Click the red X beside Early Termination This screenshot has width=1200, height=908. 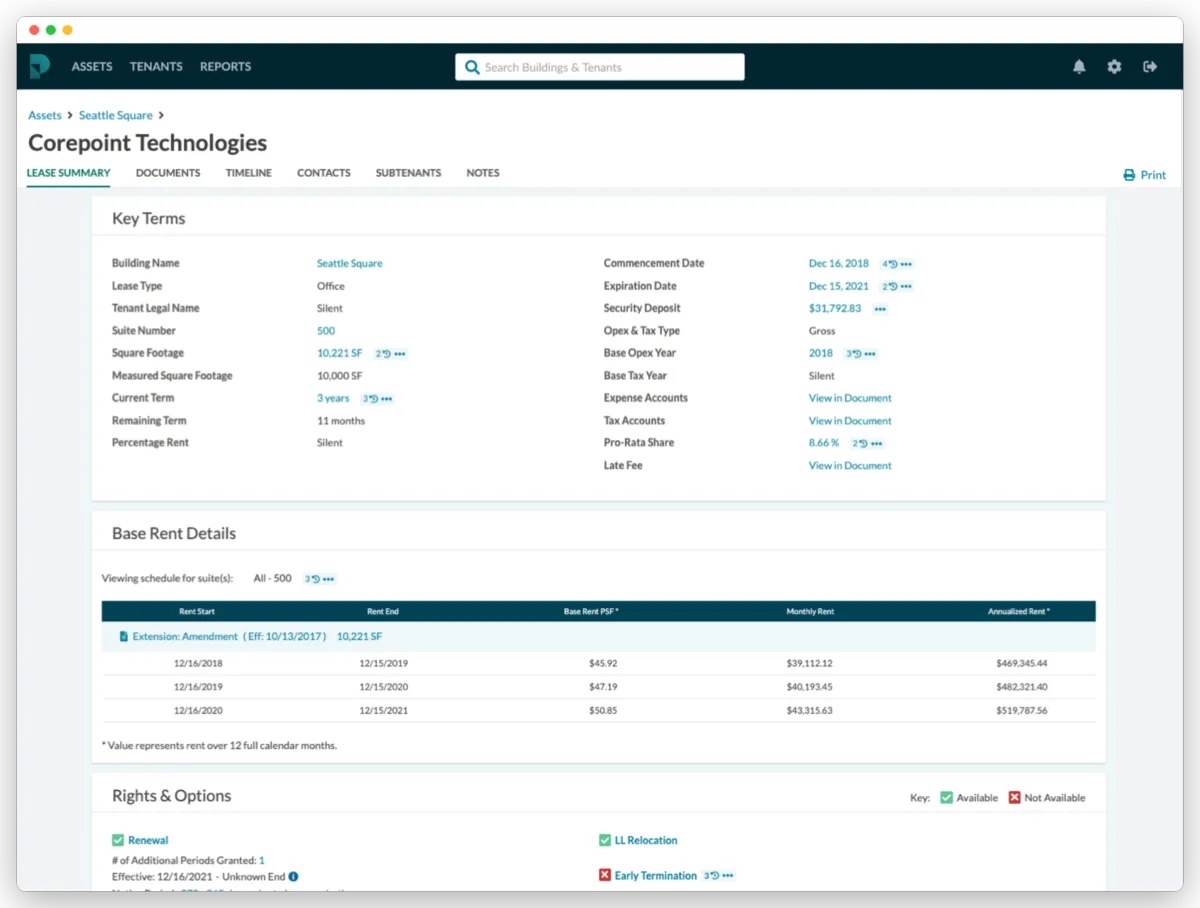(605, 876)
